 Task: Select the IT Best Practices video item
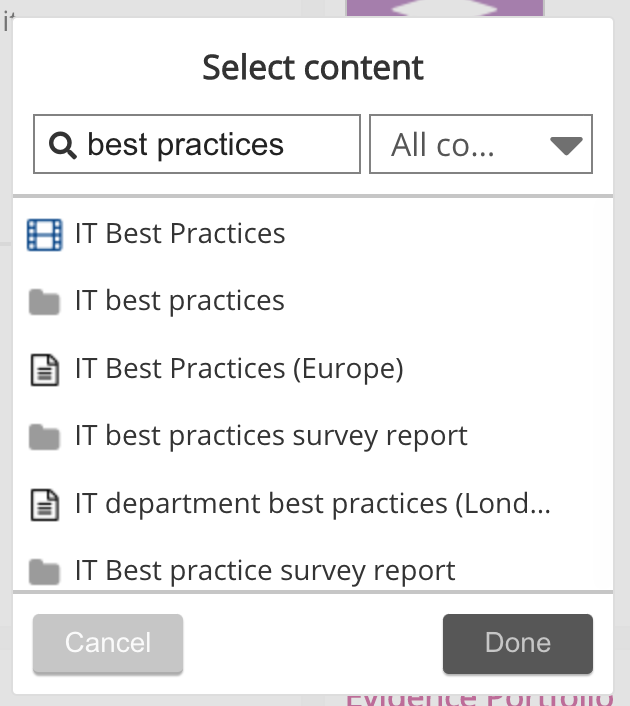[x=180, y=234]
